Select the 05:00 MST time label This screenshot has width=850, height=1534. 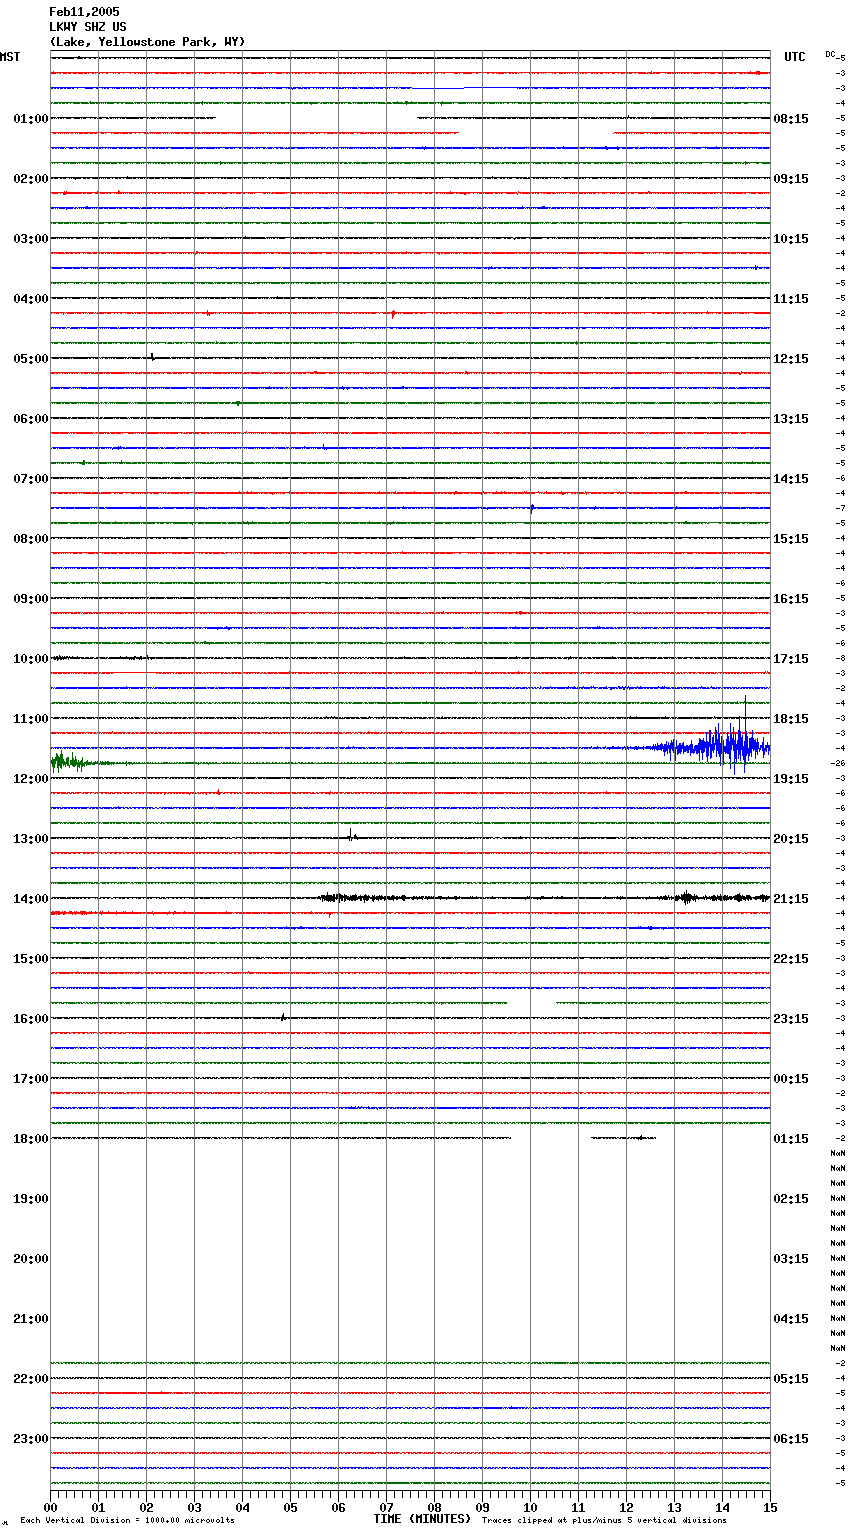(31, 359)
